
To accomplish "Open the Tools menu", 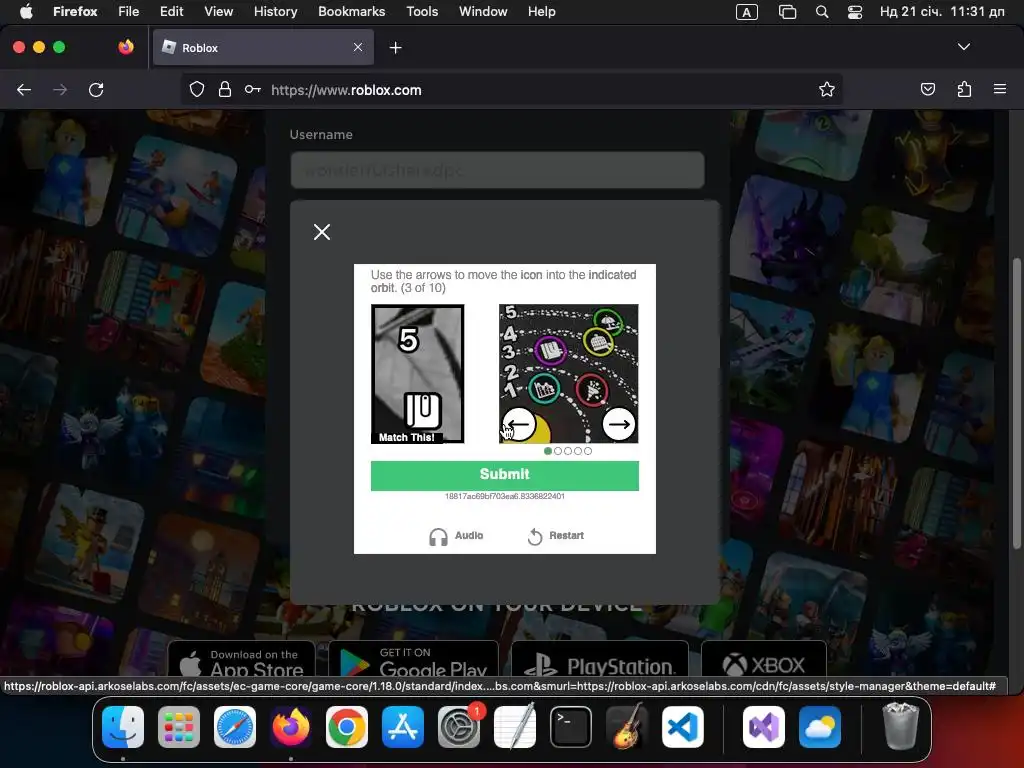I will pyautogui.click(x=422, y=12).
